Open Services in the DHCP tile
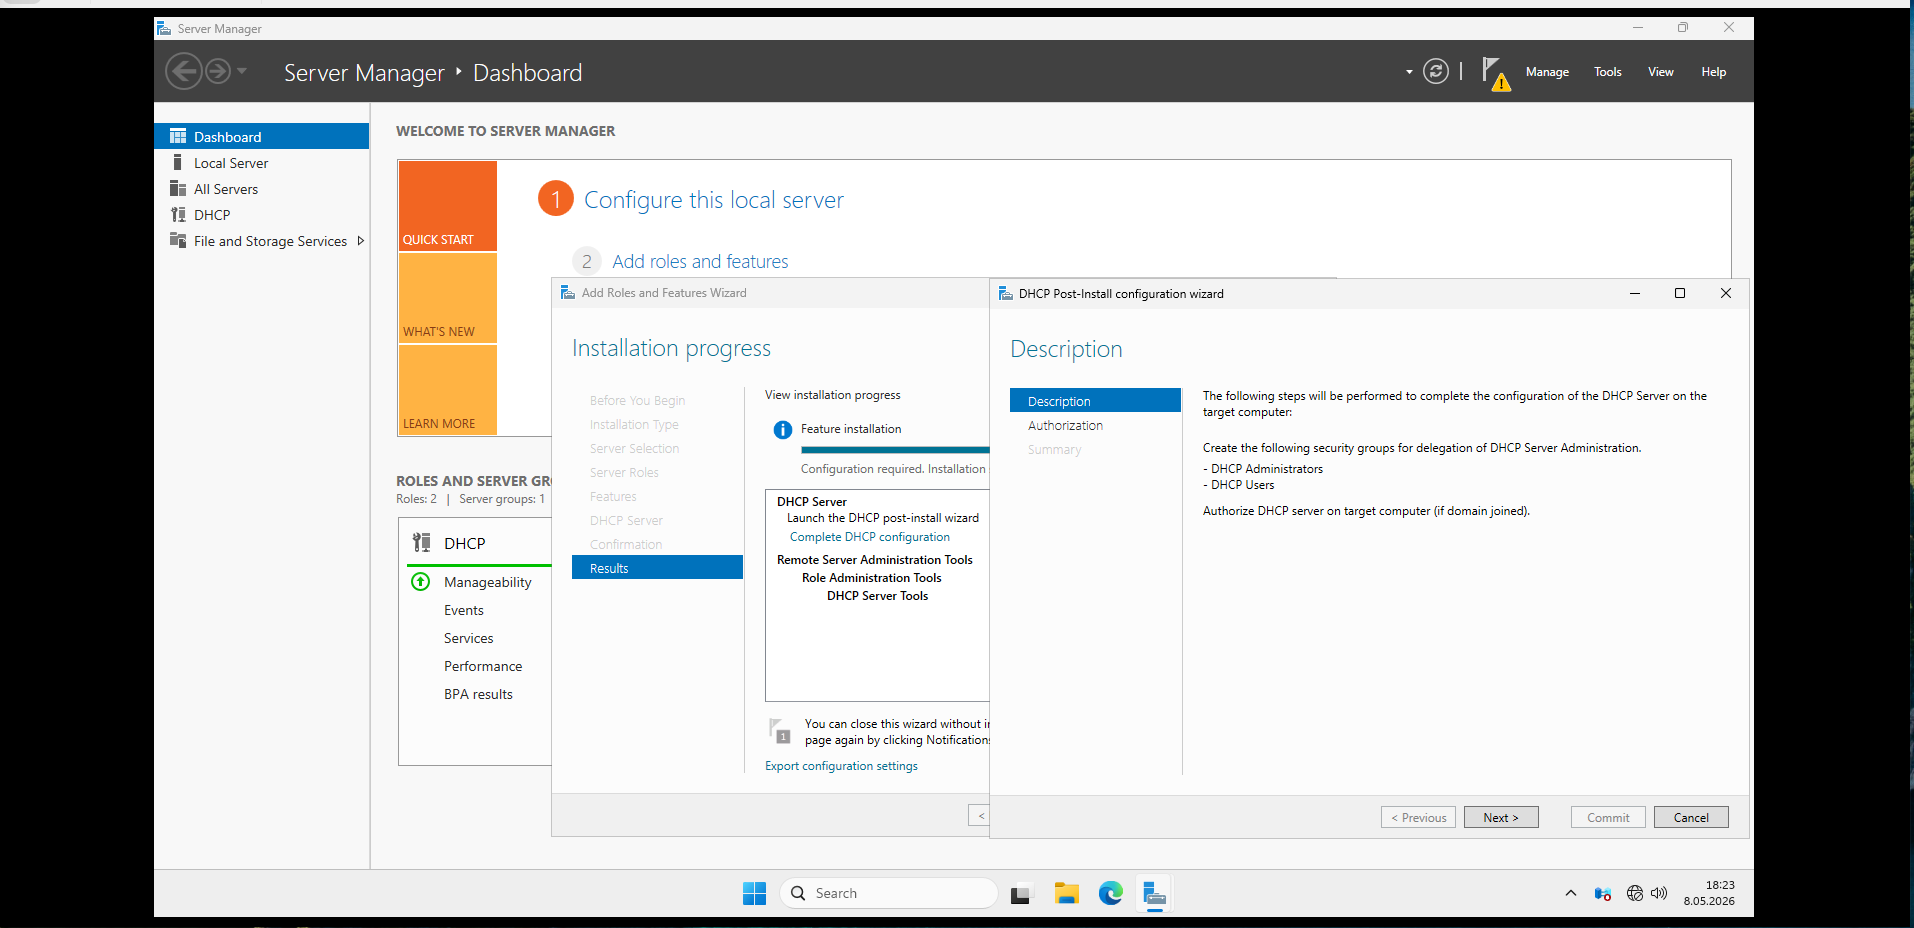This screenshot has width=1914, height=928. tap(469, 638)
